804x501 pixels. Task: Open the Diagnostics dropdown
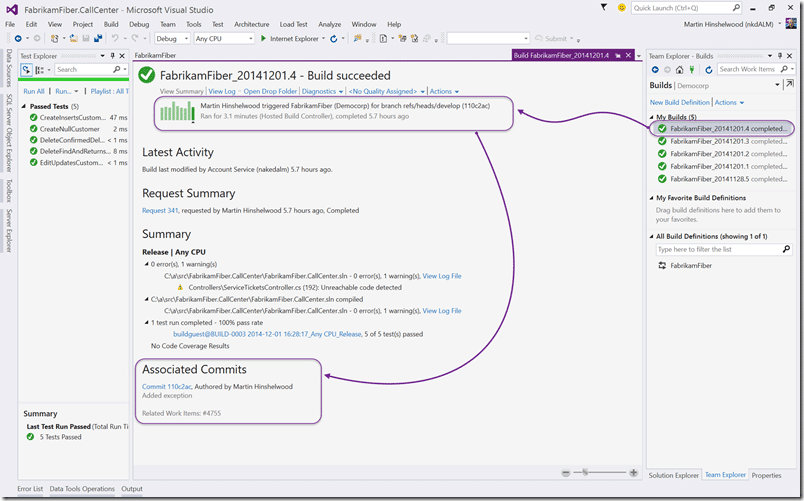point(323,91)
